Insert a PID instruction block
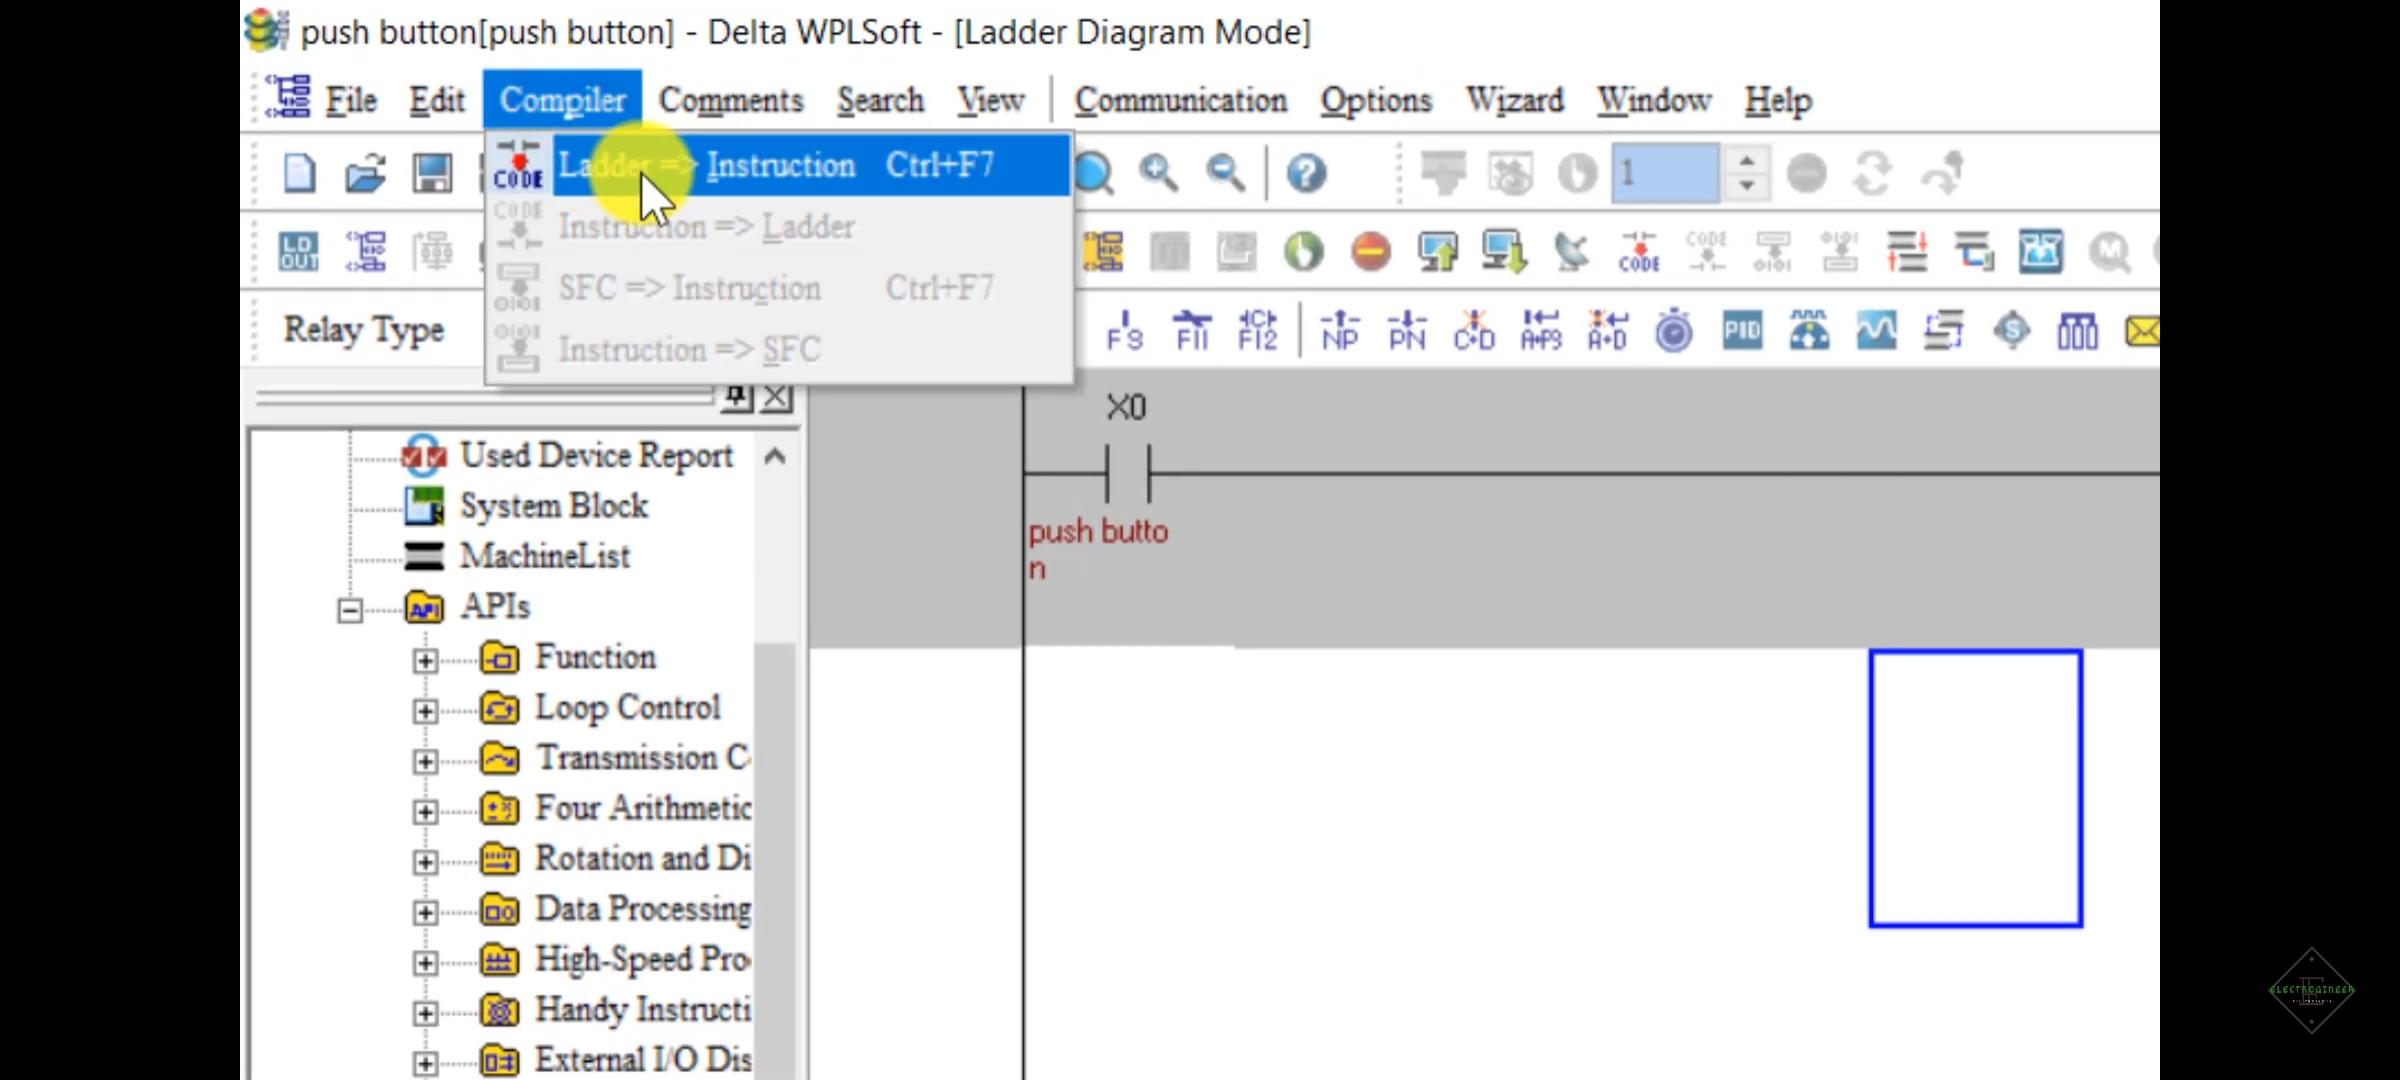The width and height of the screenshot is (2400, 1080). (x=1742, y=331)
